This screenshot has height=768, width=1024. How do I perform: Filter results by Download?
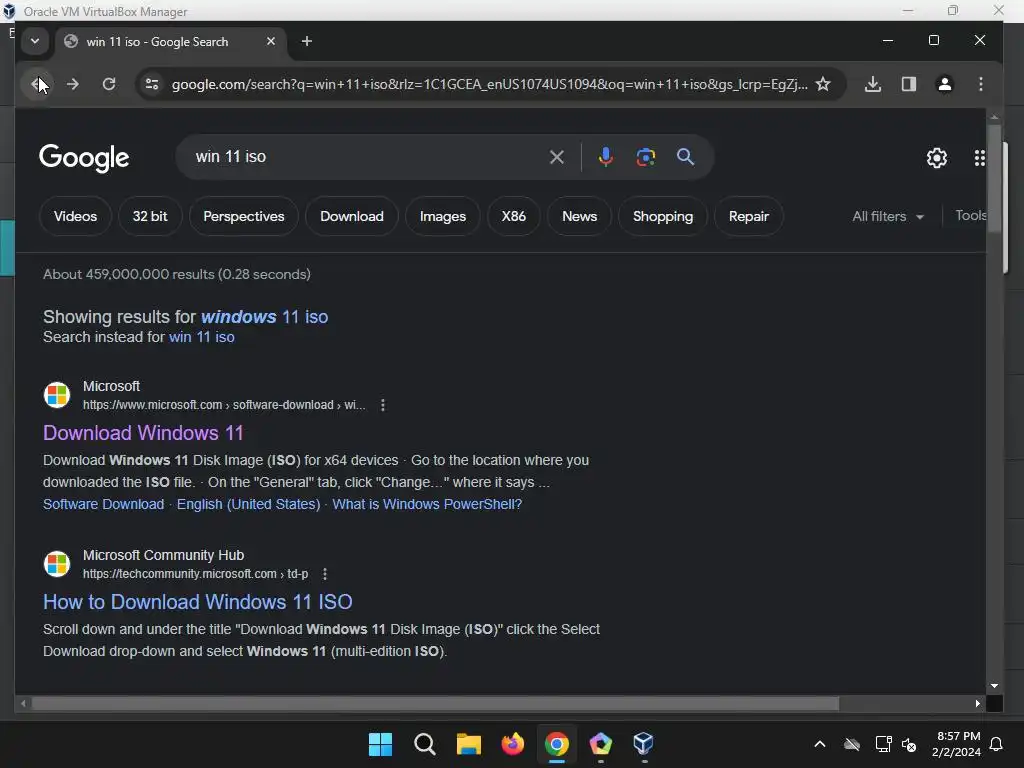pos(351,216)
